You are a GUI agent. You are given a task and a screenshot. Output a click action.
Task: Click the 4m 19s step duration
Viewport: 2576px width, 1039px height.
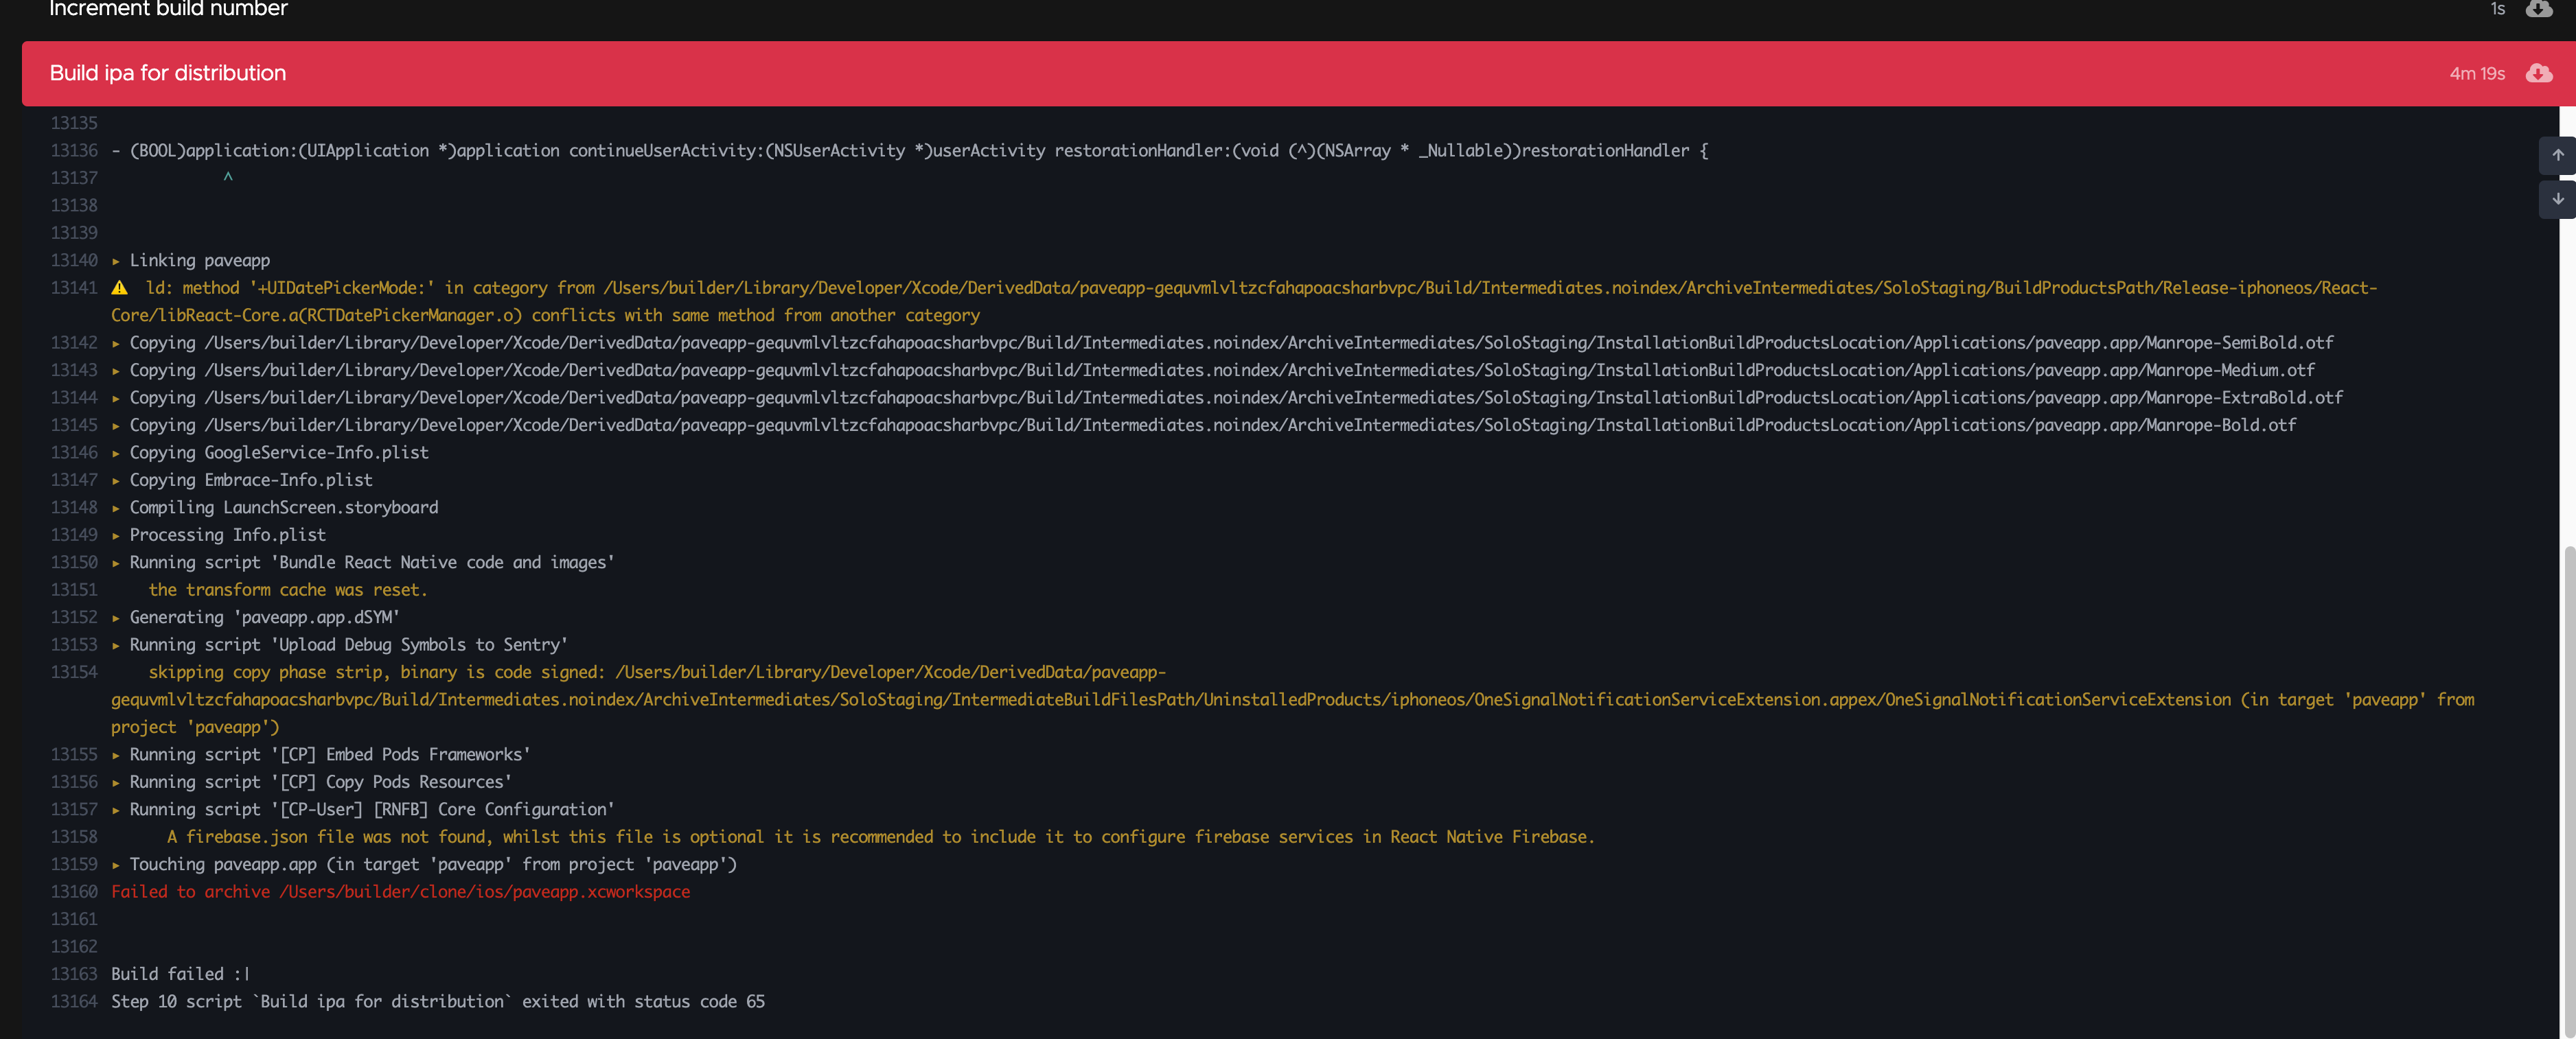(2477, 74)
